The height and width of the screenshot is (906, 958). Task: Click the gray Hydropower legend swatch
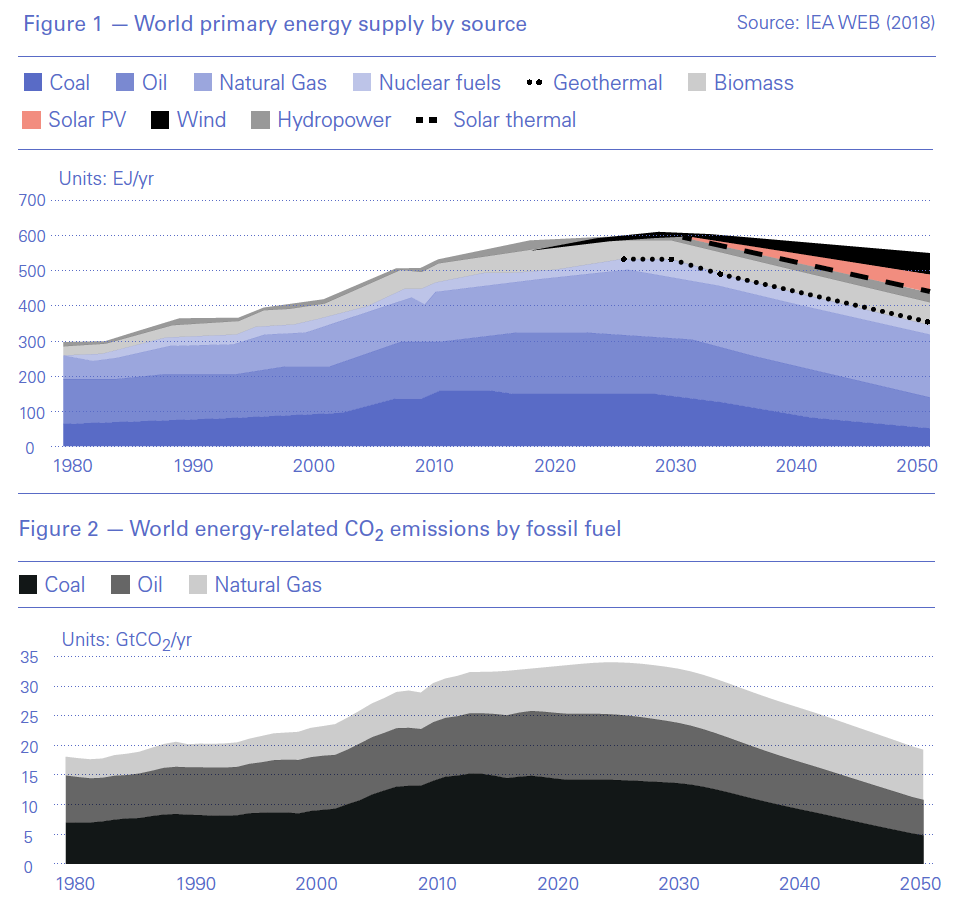260,121
